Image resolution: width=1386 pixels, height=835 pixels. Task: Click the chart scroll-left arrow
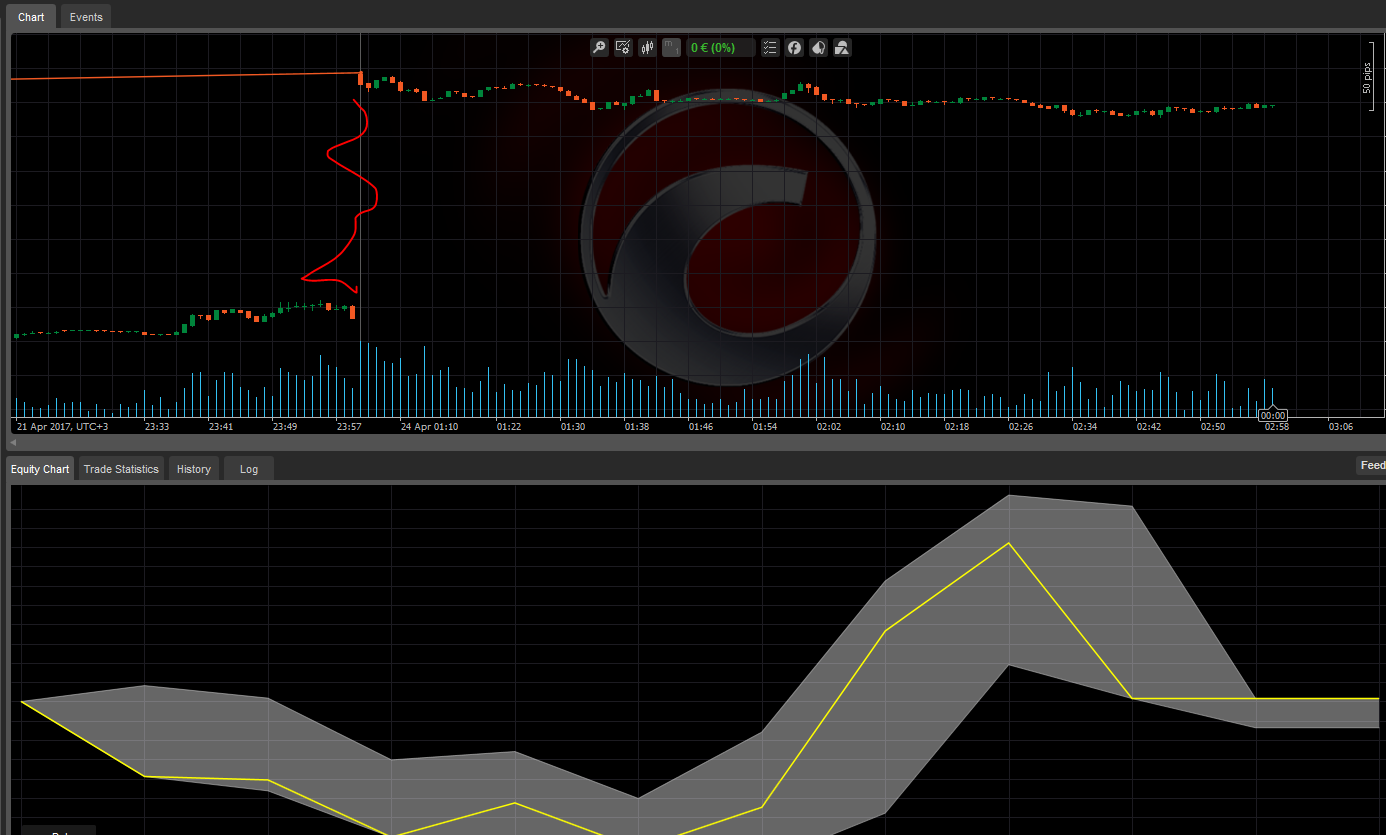coord(14,441)
